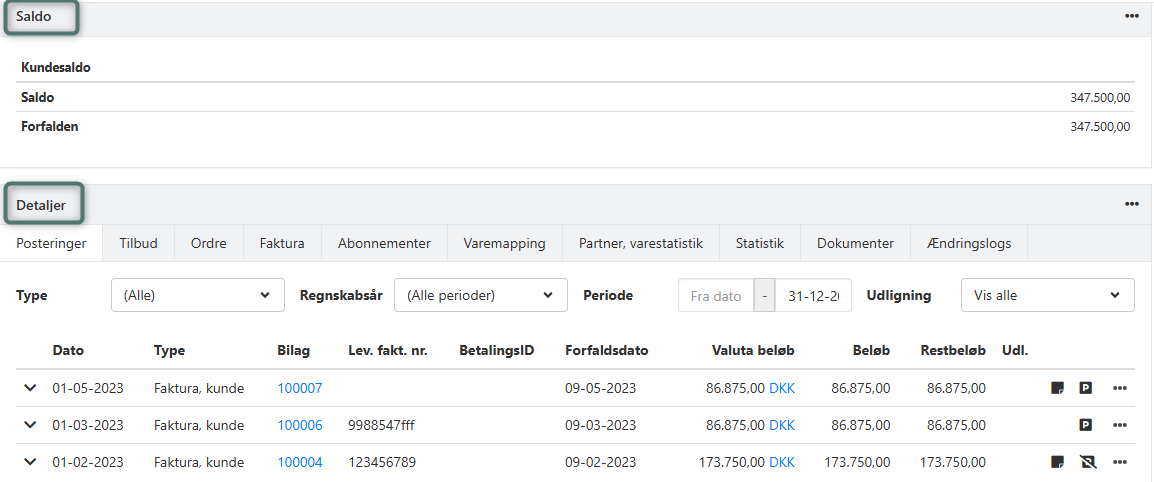Click supplier invoice number 123456789
The height and width of the screenshot is (482, 1154).
click(382, 463)
